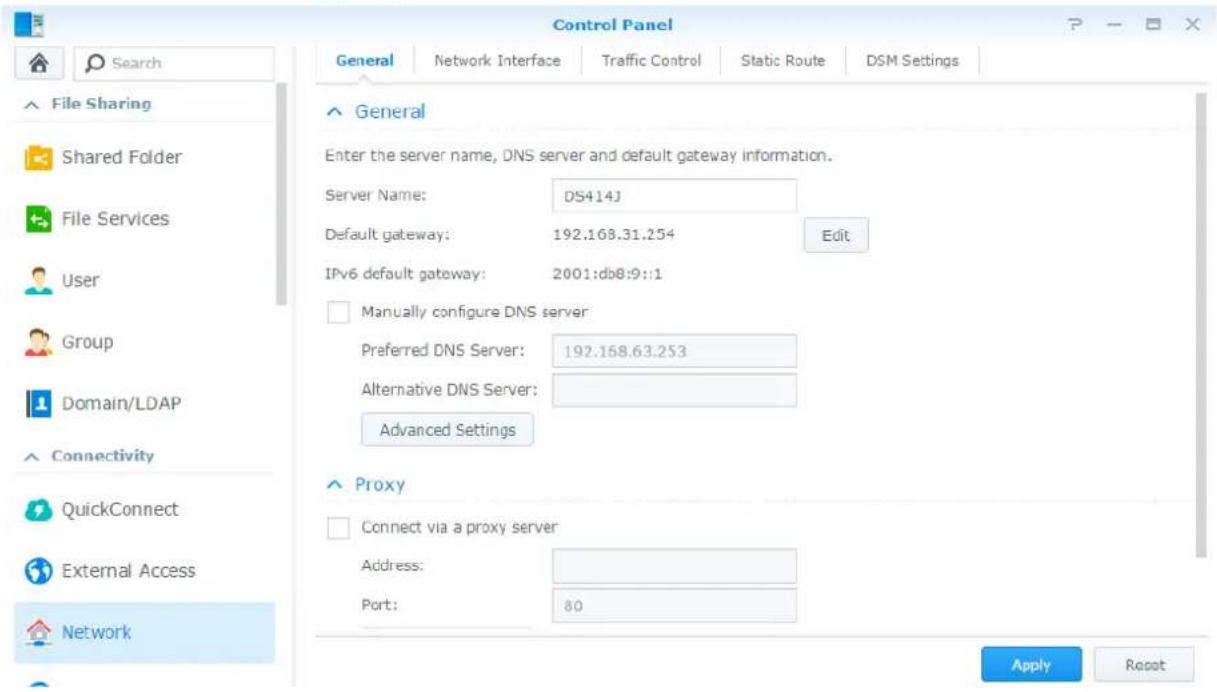This screenshot has height=692, width=1217.
Task: Open the Static Route tab
Action: [x=782, y=60]
